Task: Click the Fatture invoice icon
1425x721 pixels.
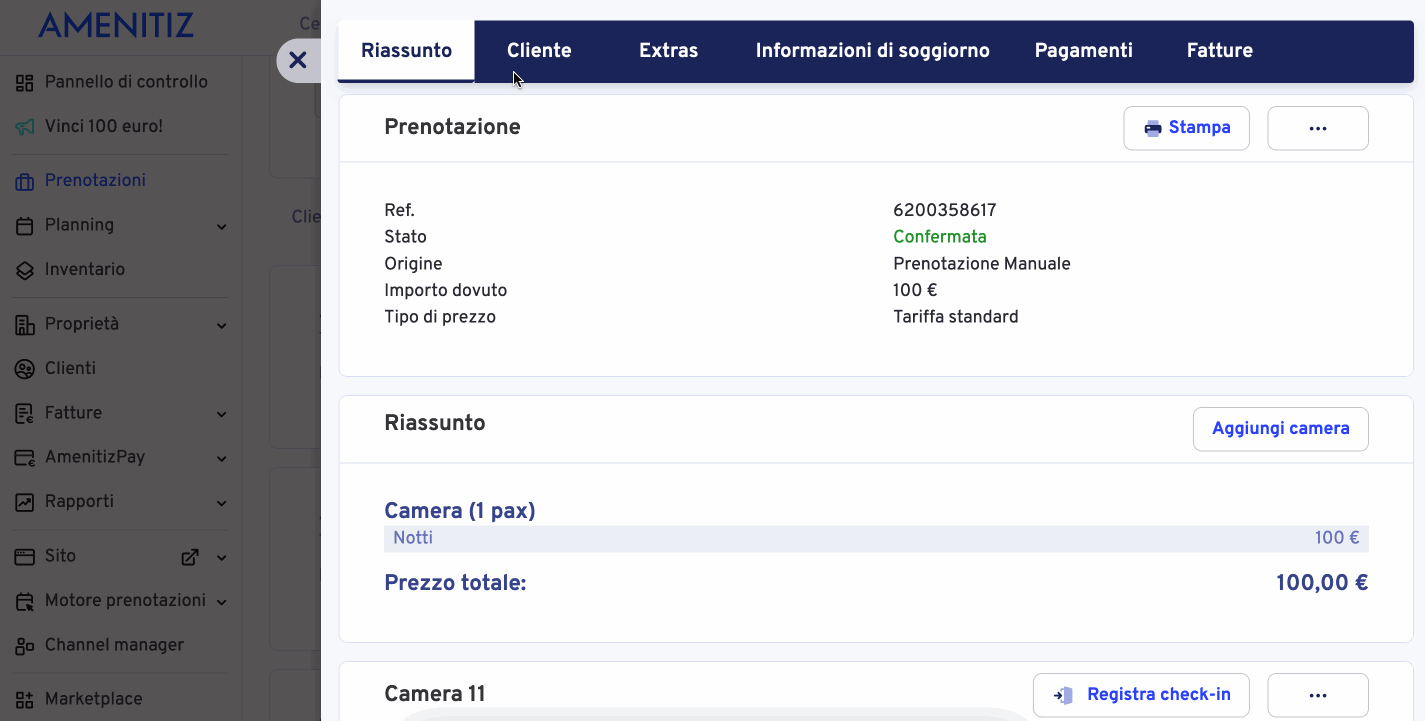Action: (x=25, y=413)
